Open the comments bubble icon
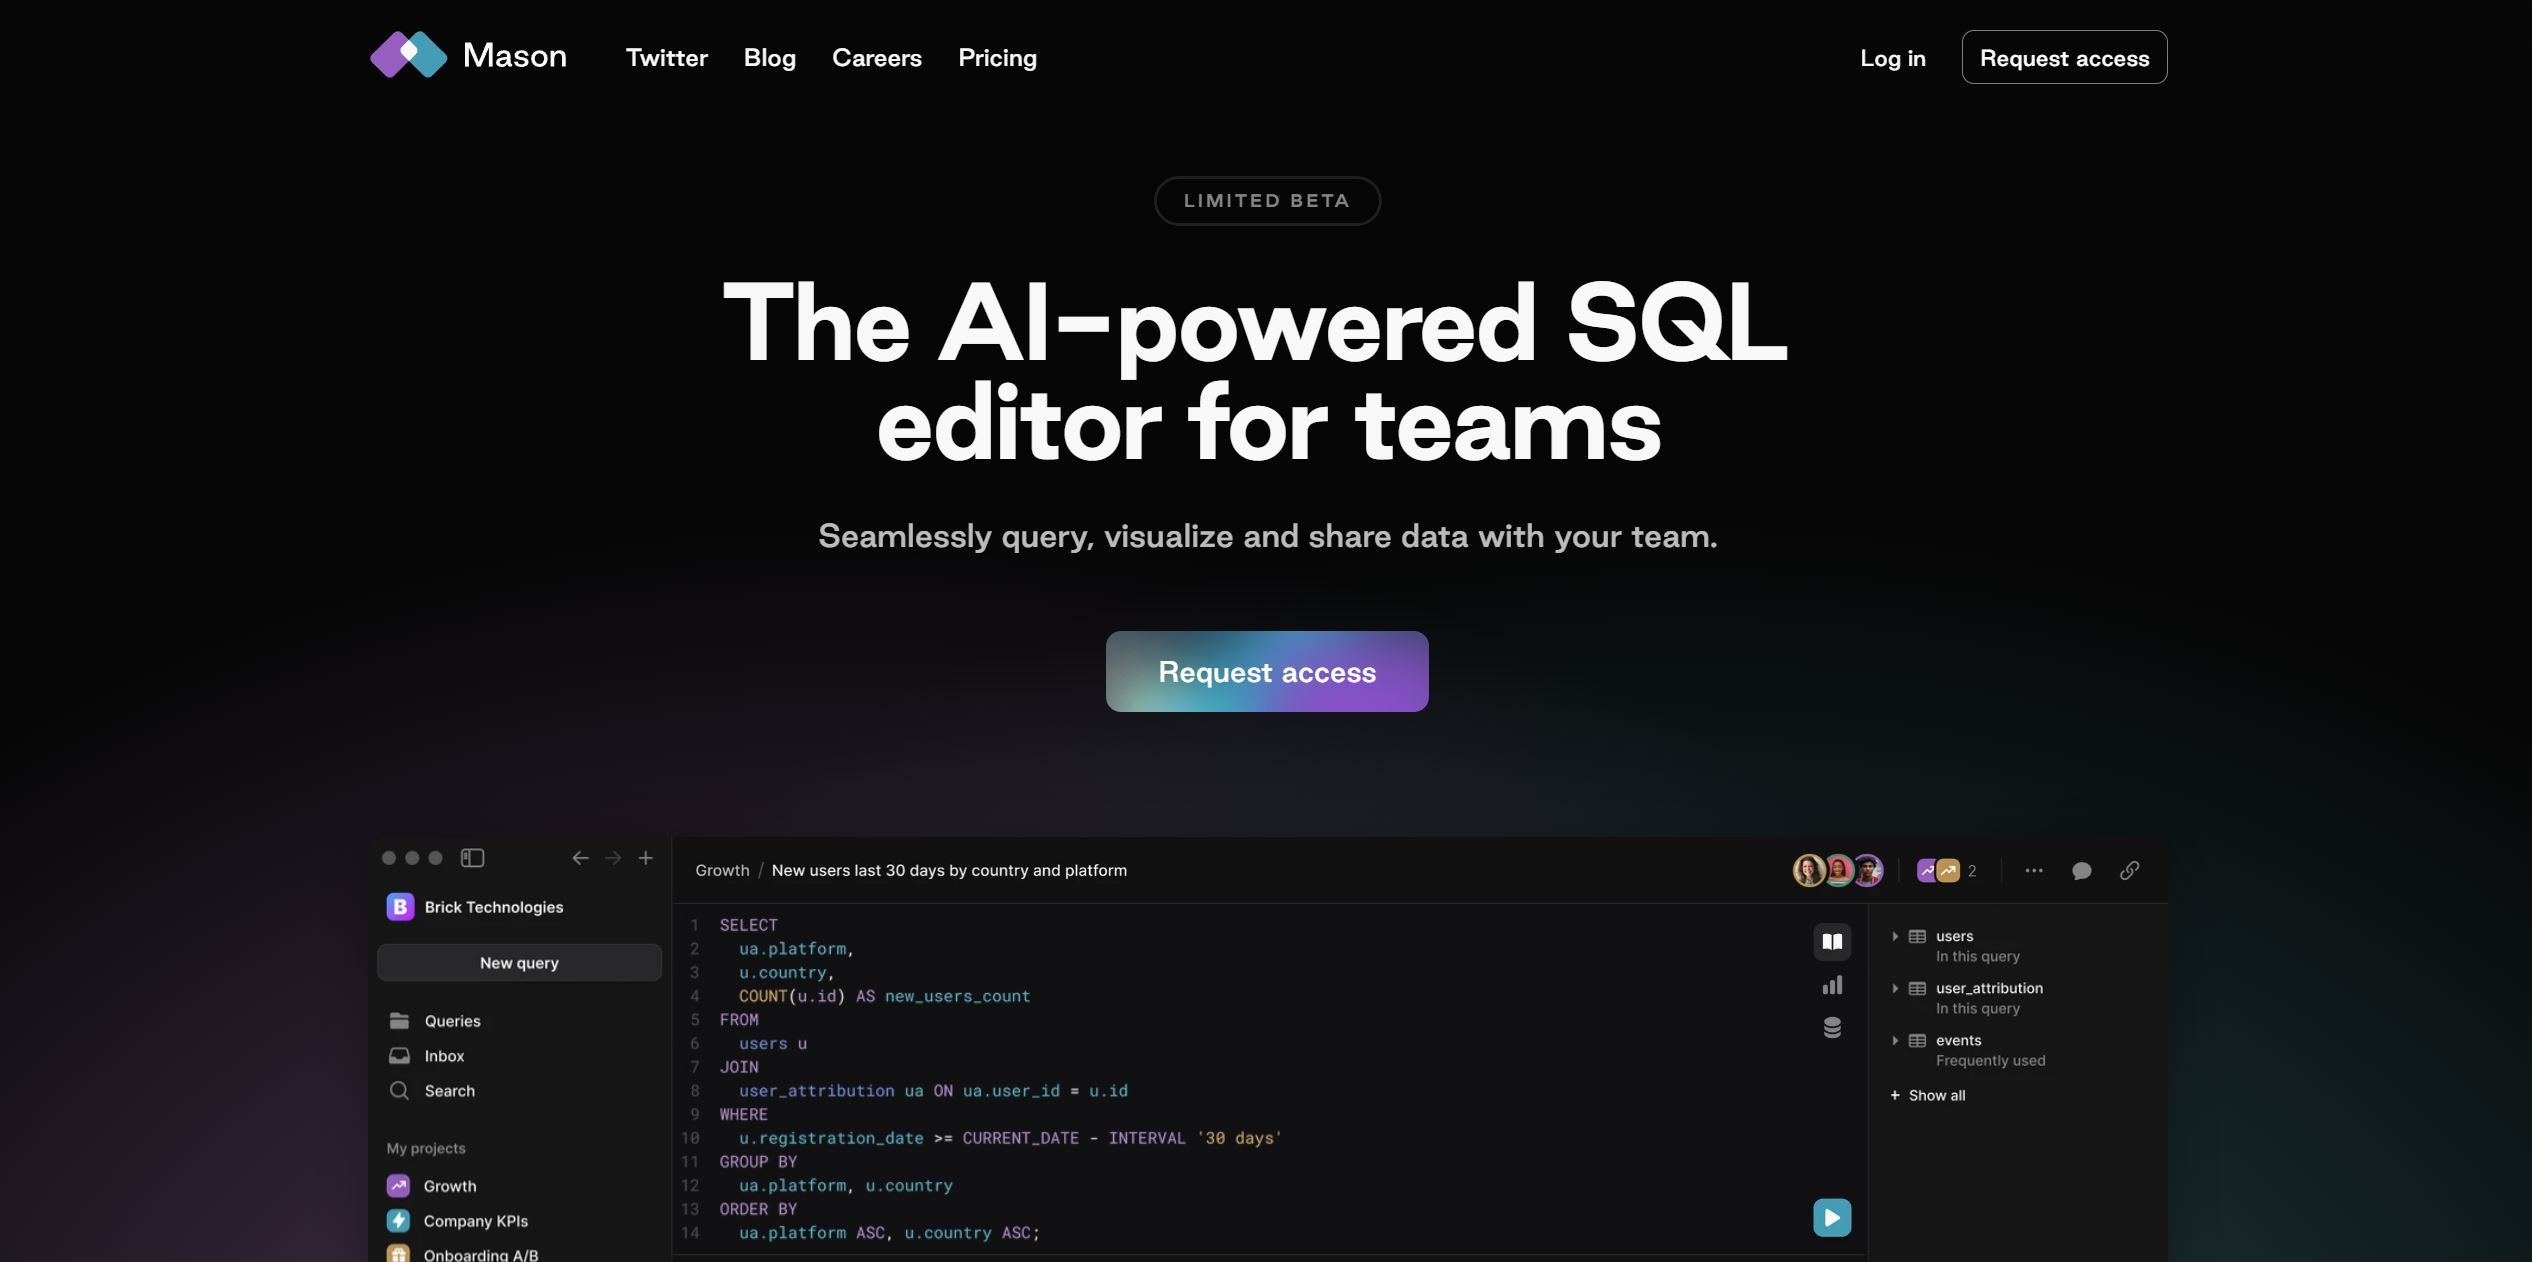The height and width of the screenshot is (1262, 2532). tap(2082, 871)
